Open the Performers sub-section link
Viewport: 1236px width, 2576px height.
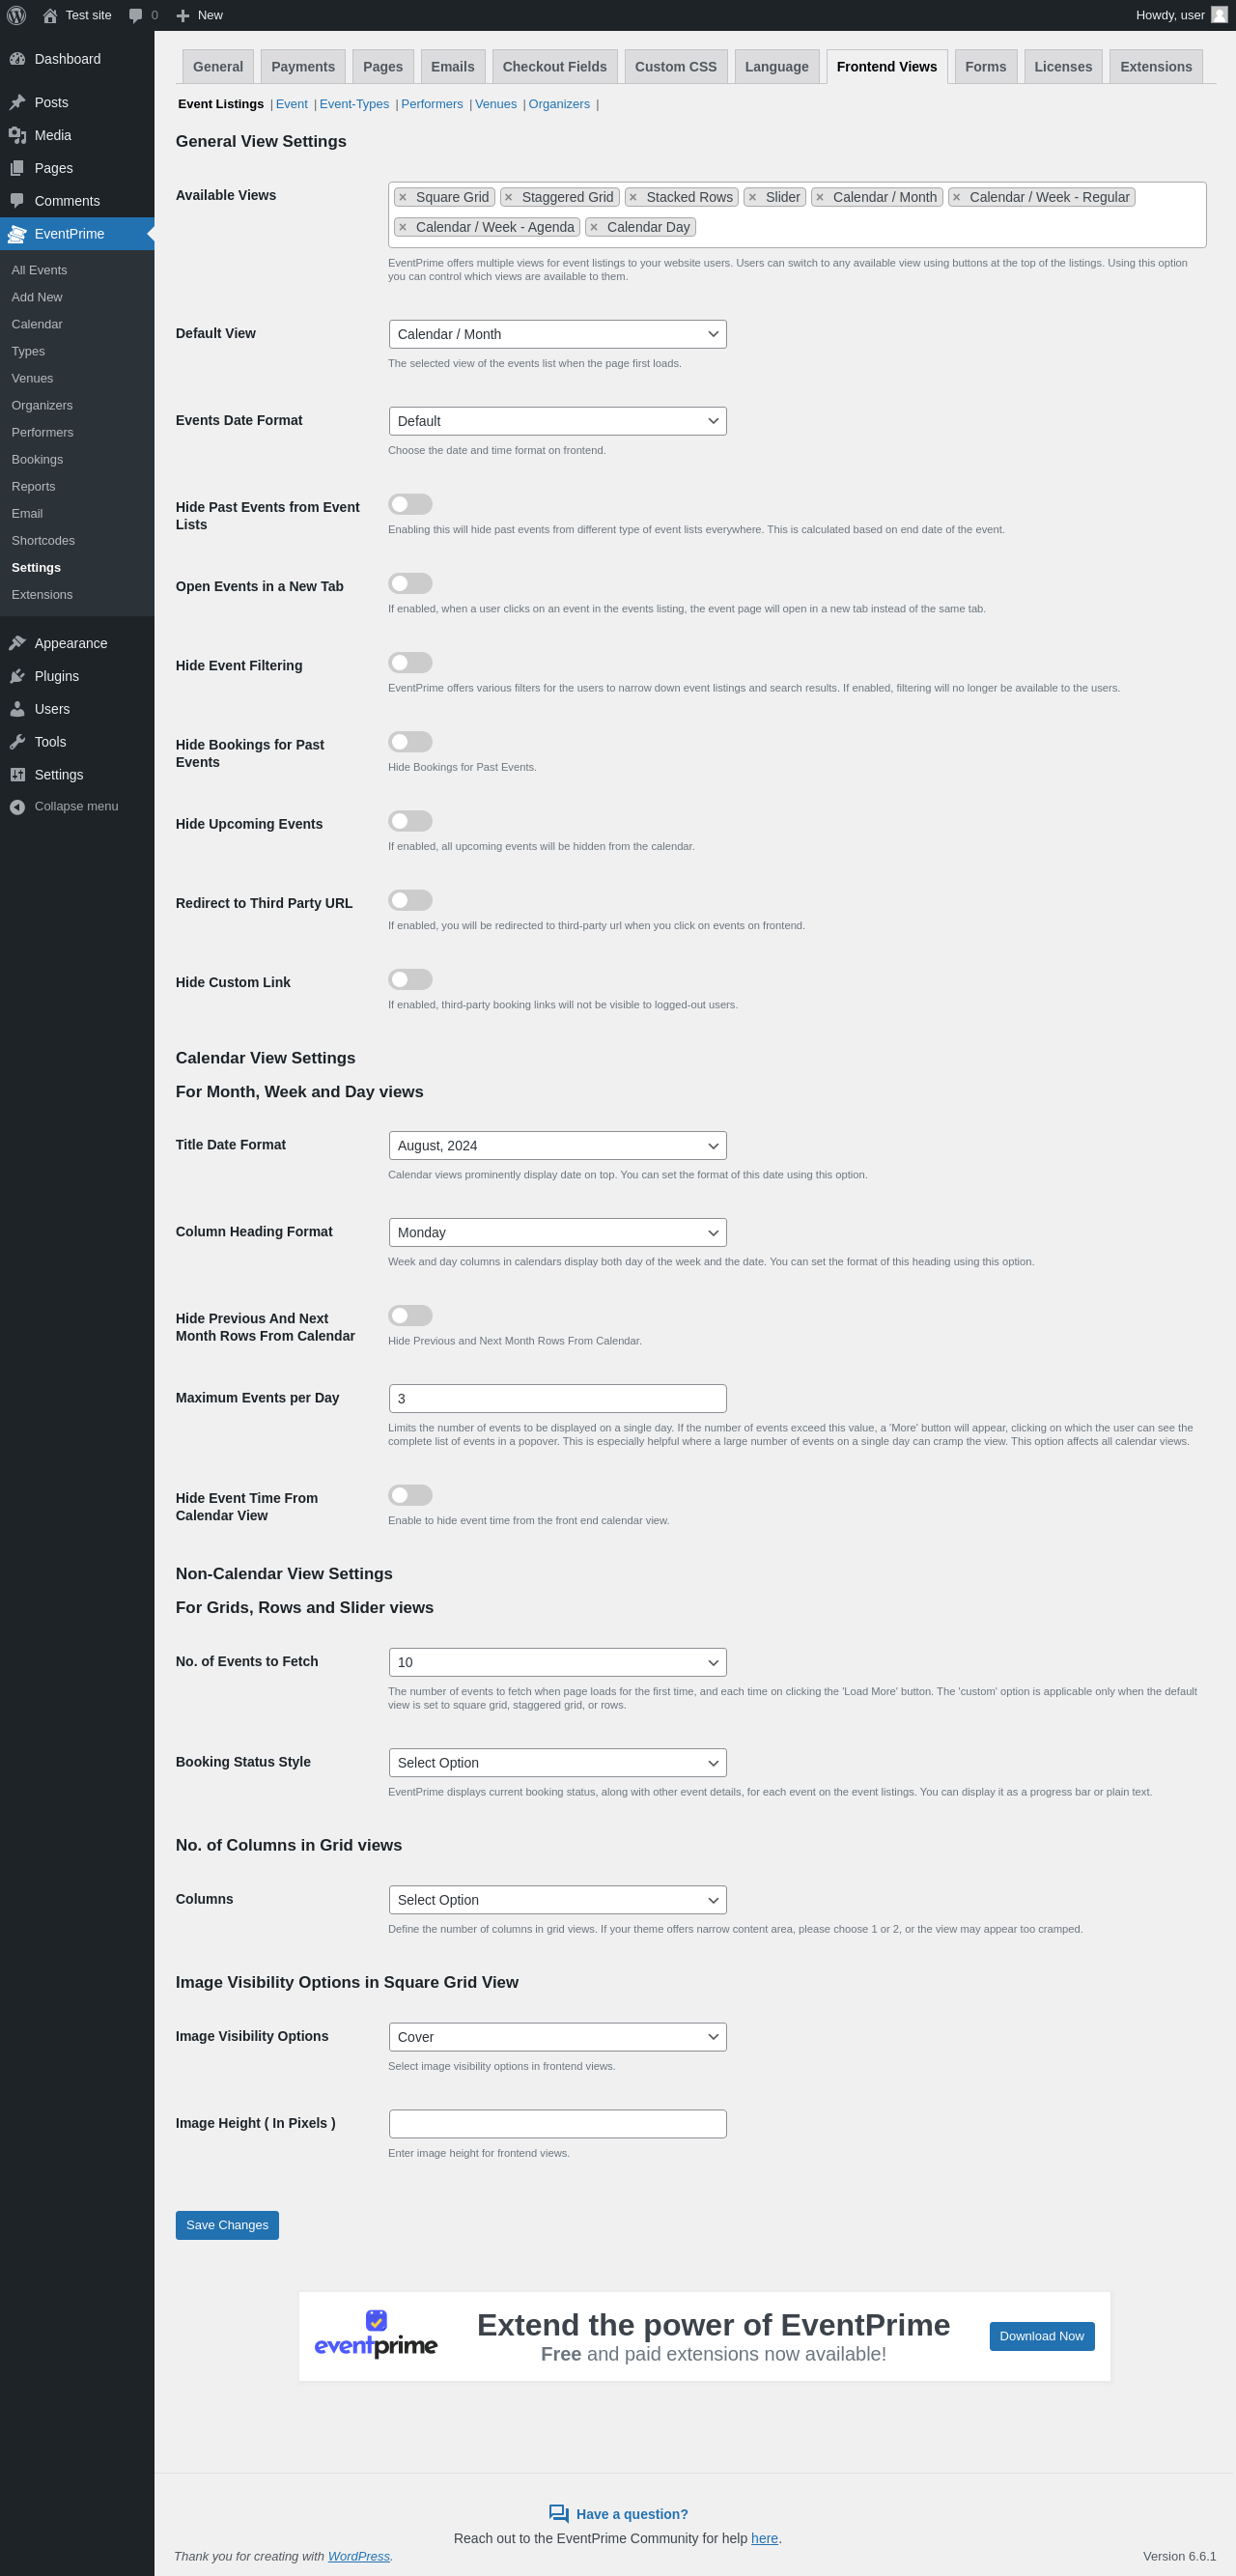431,104
